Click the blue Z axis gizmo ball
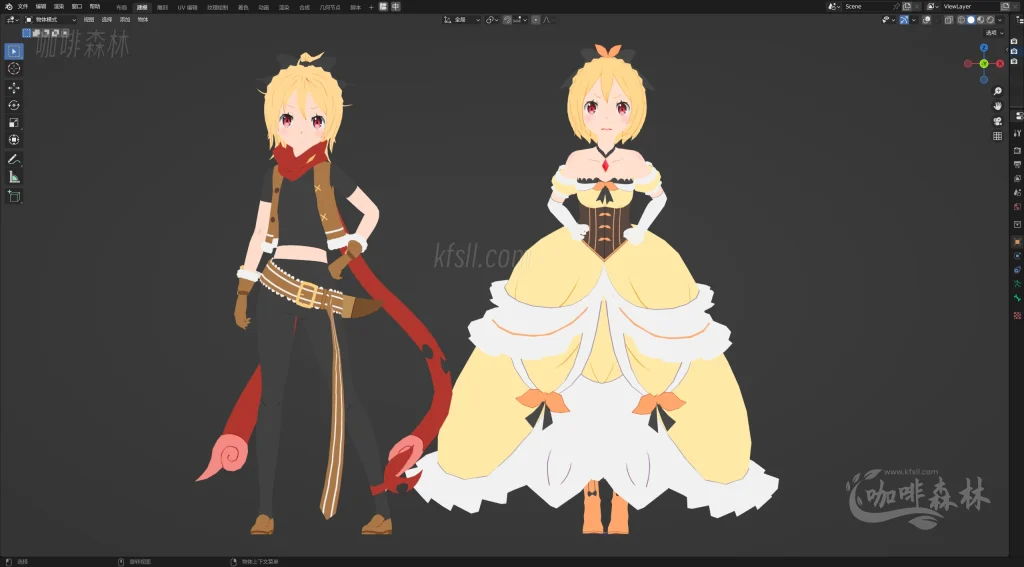The height and width of the screenshot is (567, 1024). tap(984, 48)
